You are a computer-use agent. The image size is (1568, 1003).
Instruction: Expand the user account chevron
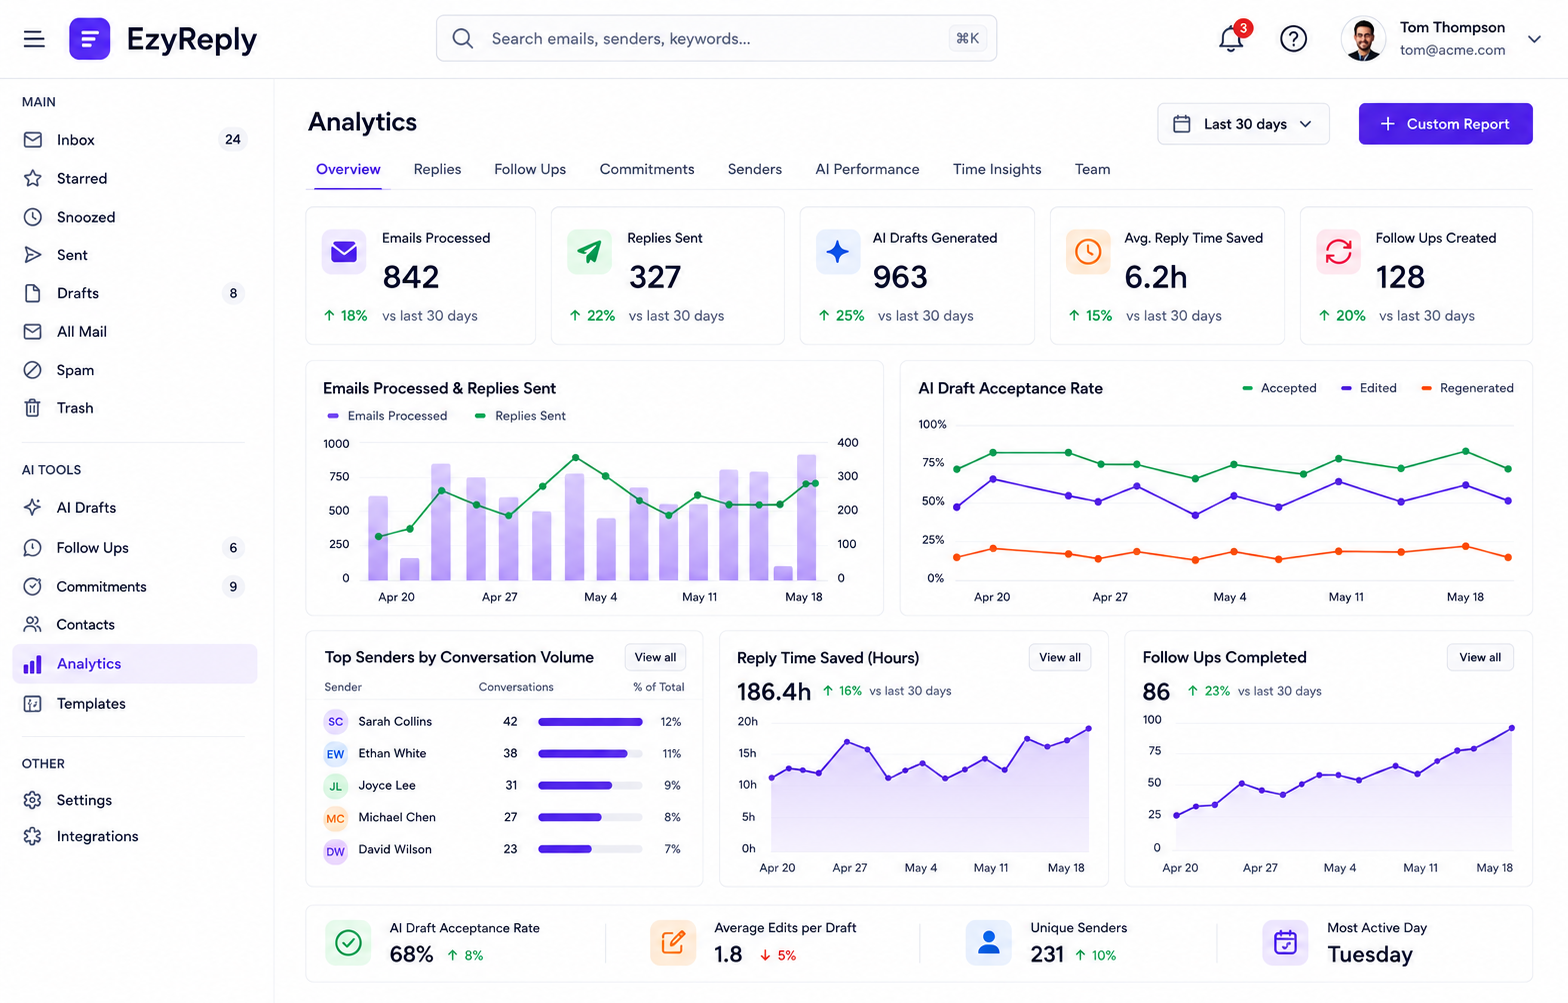tap(1534, 39)
